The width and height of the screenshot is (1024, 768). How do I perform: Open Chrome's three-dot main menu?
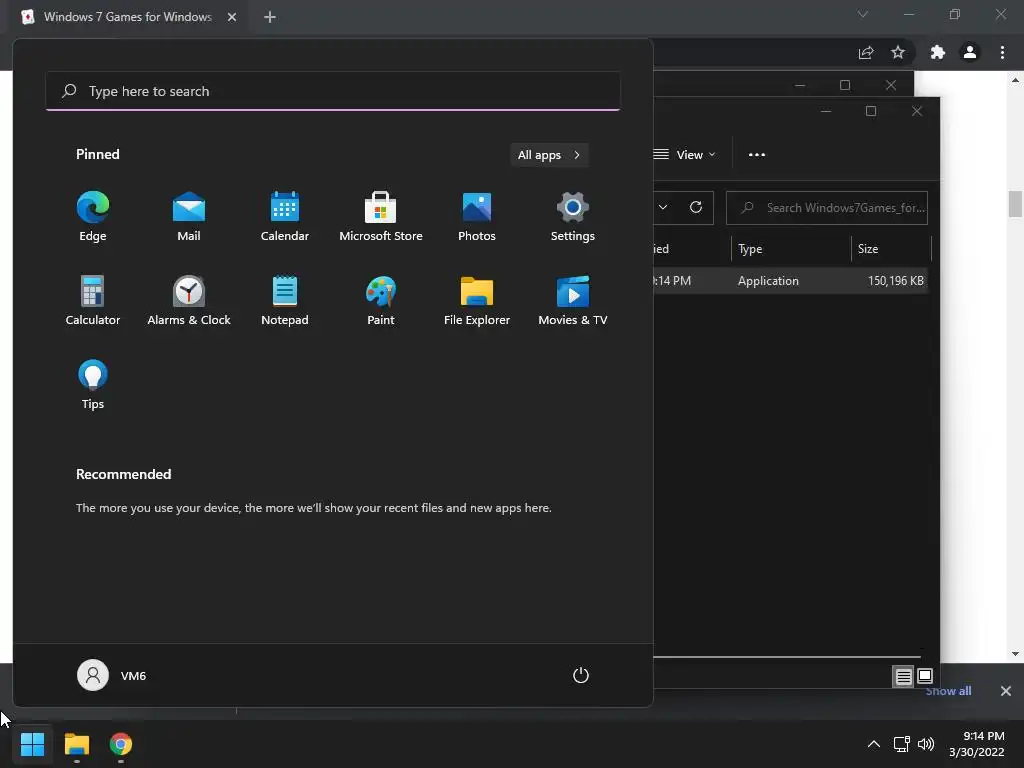(1002, 52)
